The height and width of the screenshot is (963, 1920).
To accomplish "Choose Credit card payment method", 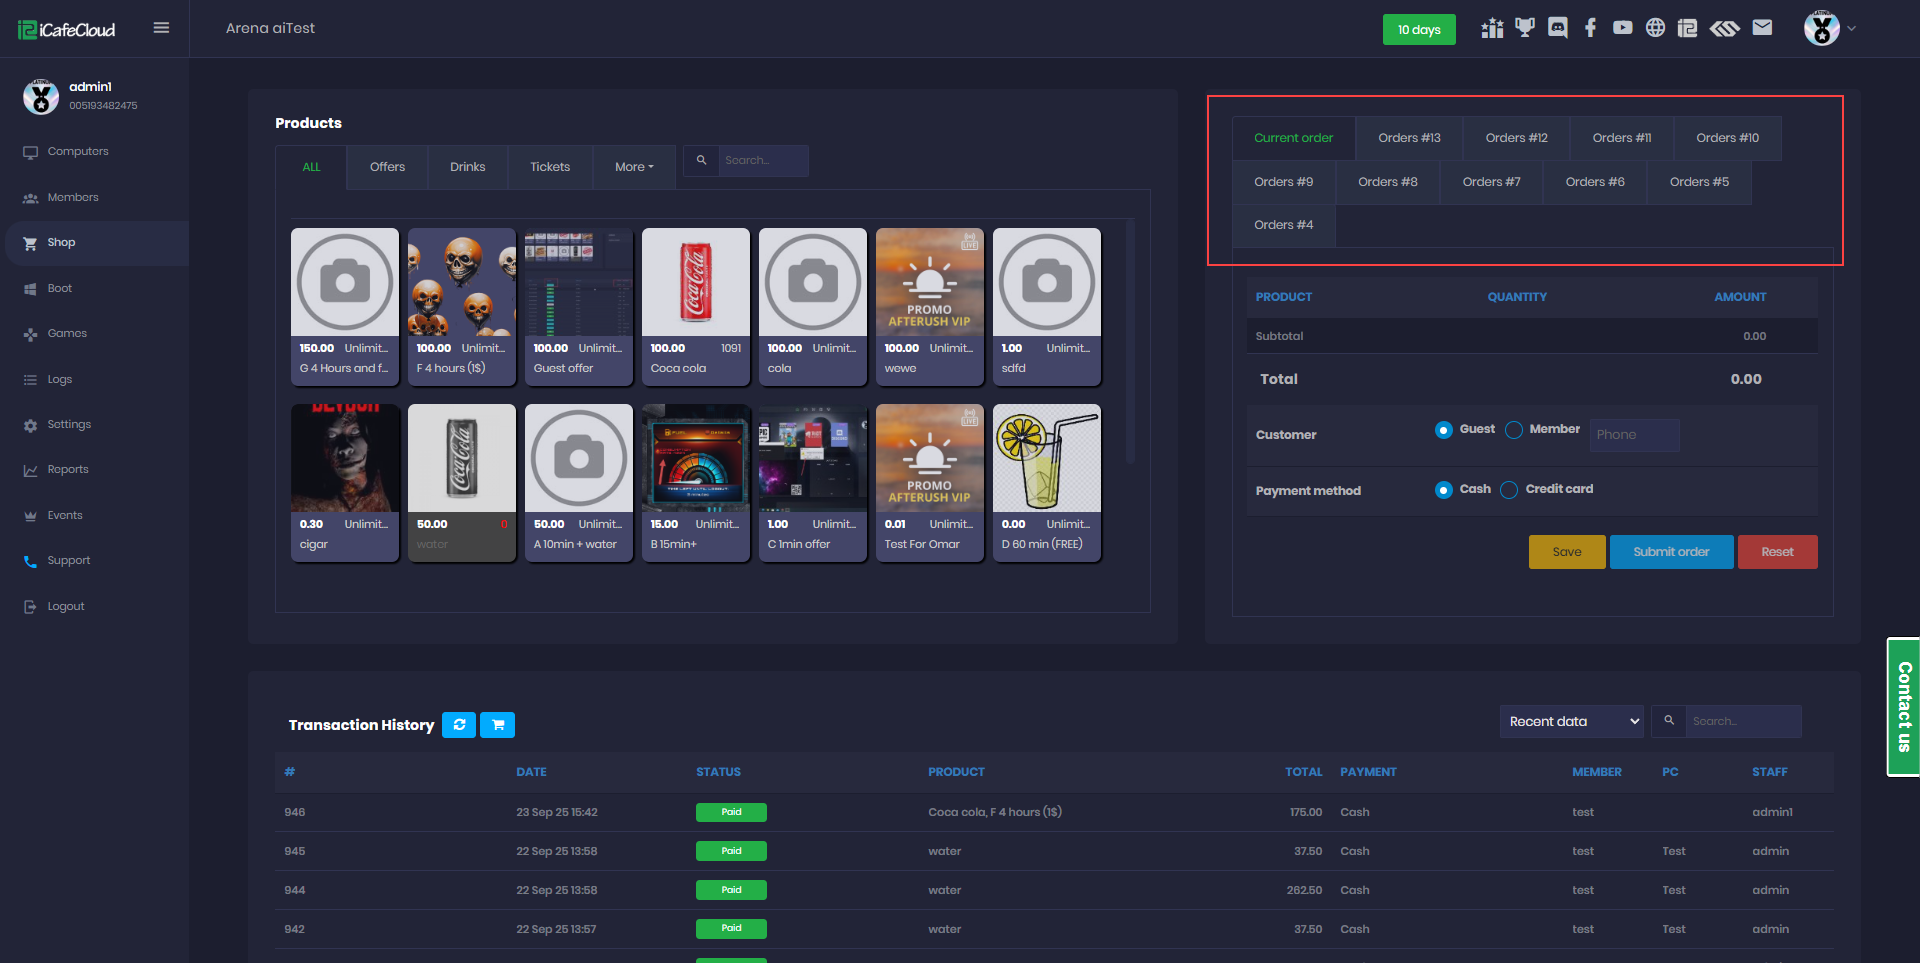I will pos(1509,490).
